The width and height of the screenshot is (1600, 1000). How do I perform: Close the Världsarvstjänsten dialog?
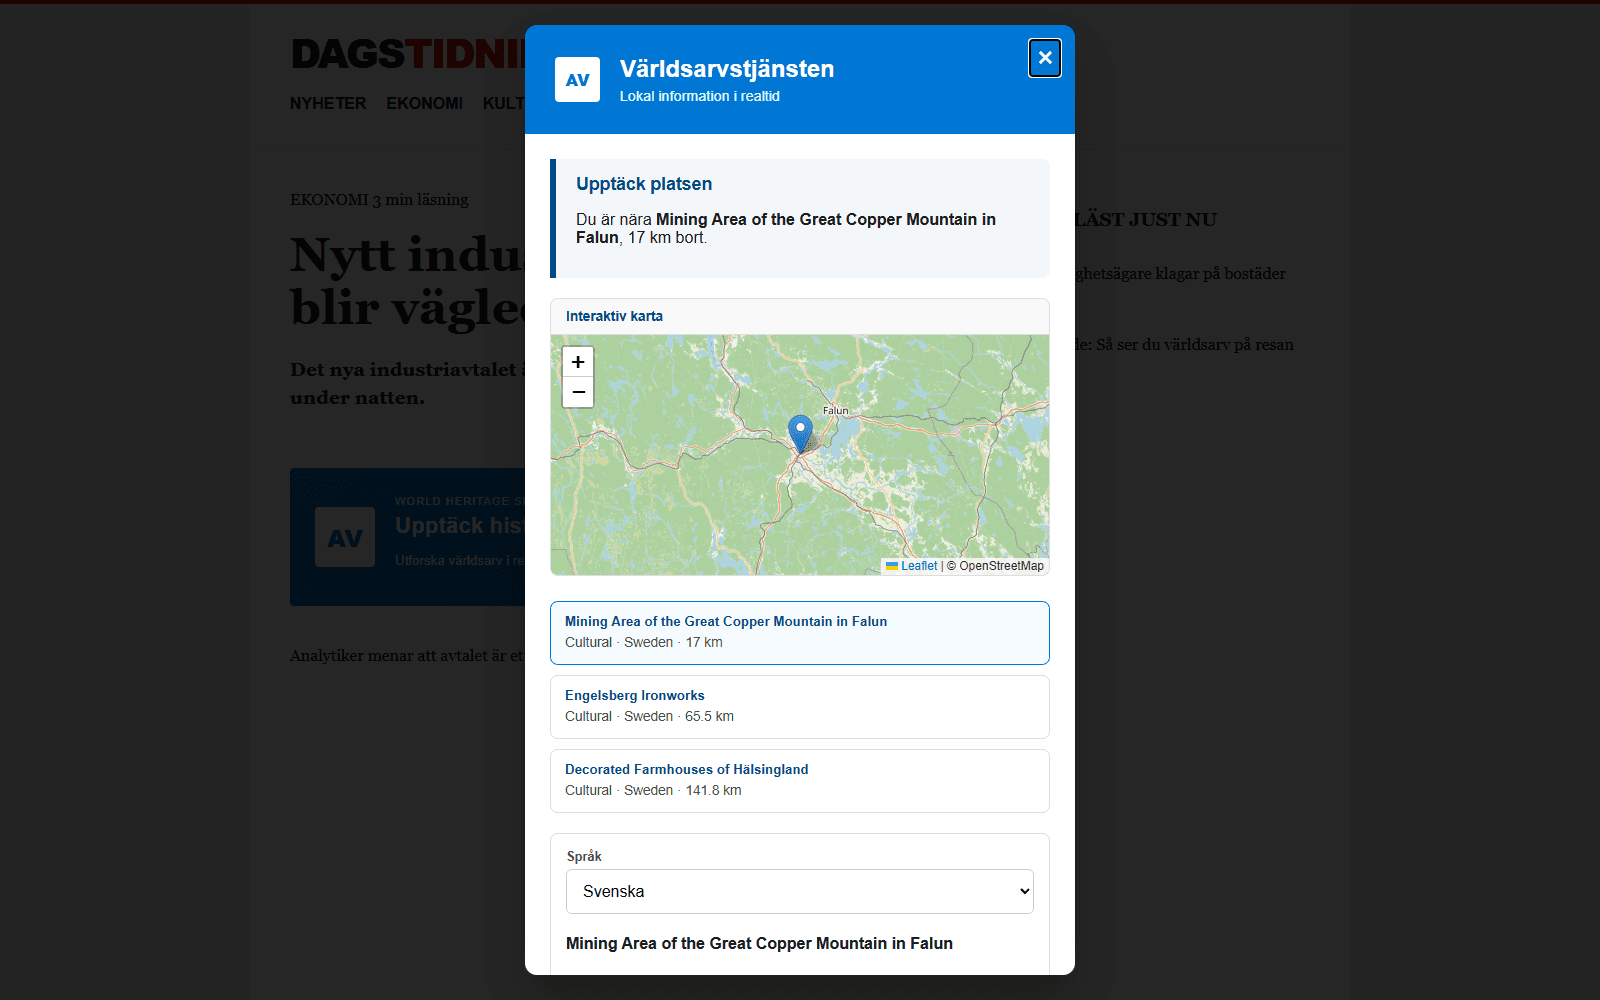coord(1045,58)
